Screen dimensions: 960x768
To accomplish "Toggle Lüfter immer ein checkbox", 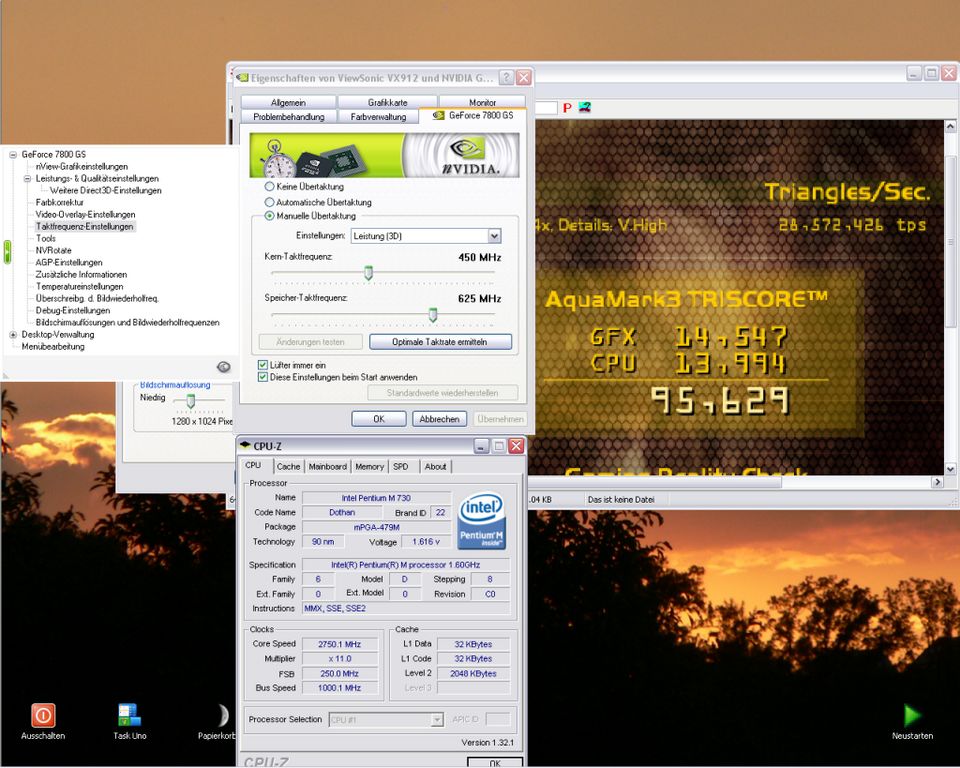I will point(263,364).
